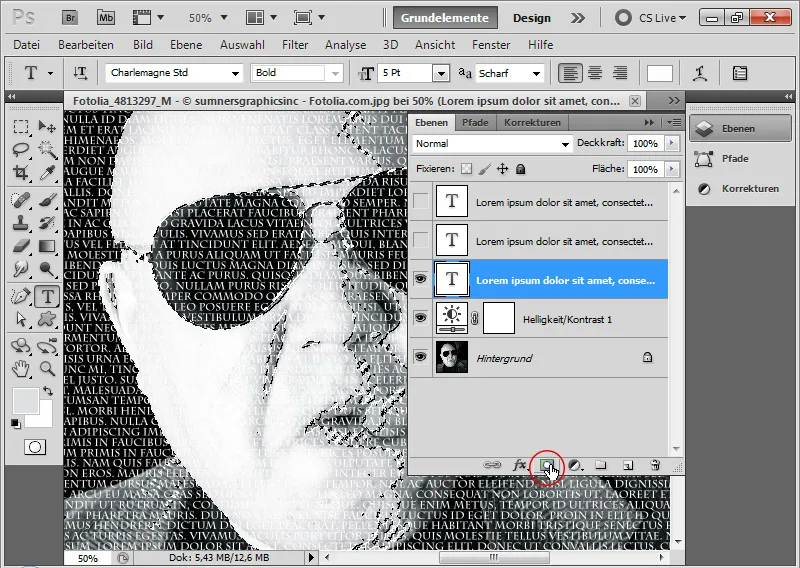Select the Design workspace
Screen dimensions: 800x568
(532, 18)
